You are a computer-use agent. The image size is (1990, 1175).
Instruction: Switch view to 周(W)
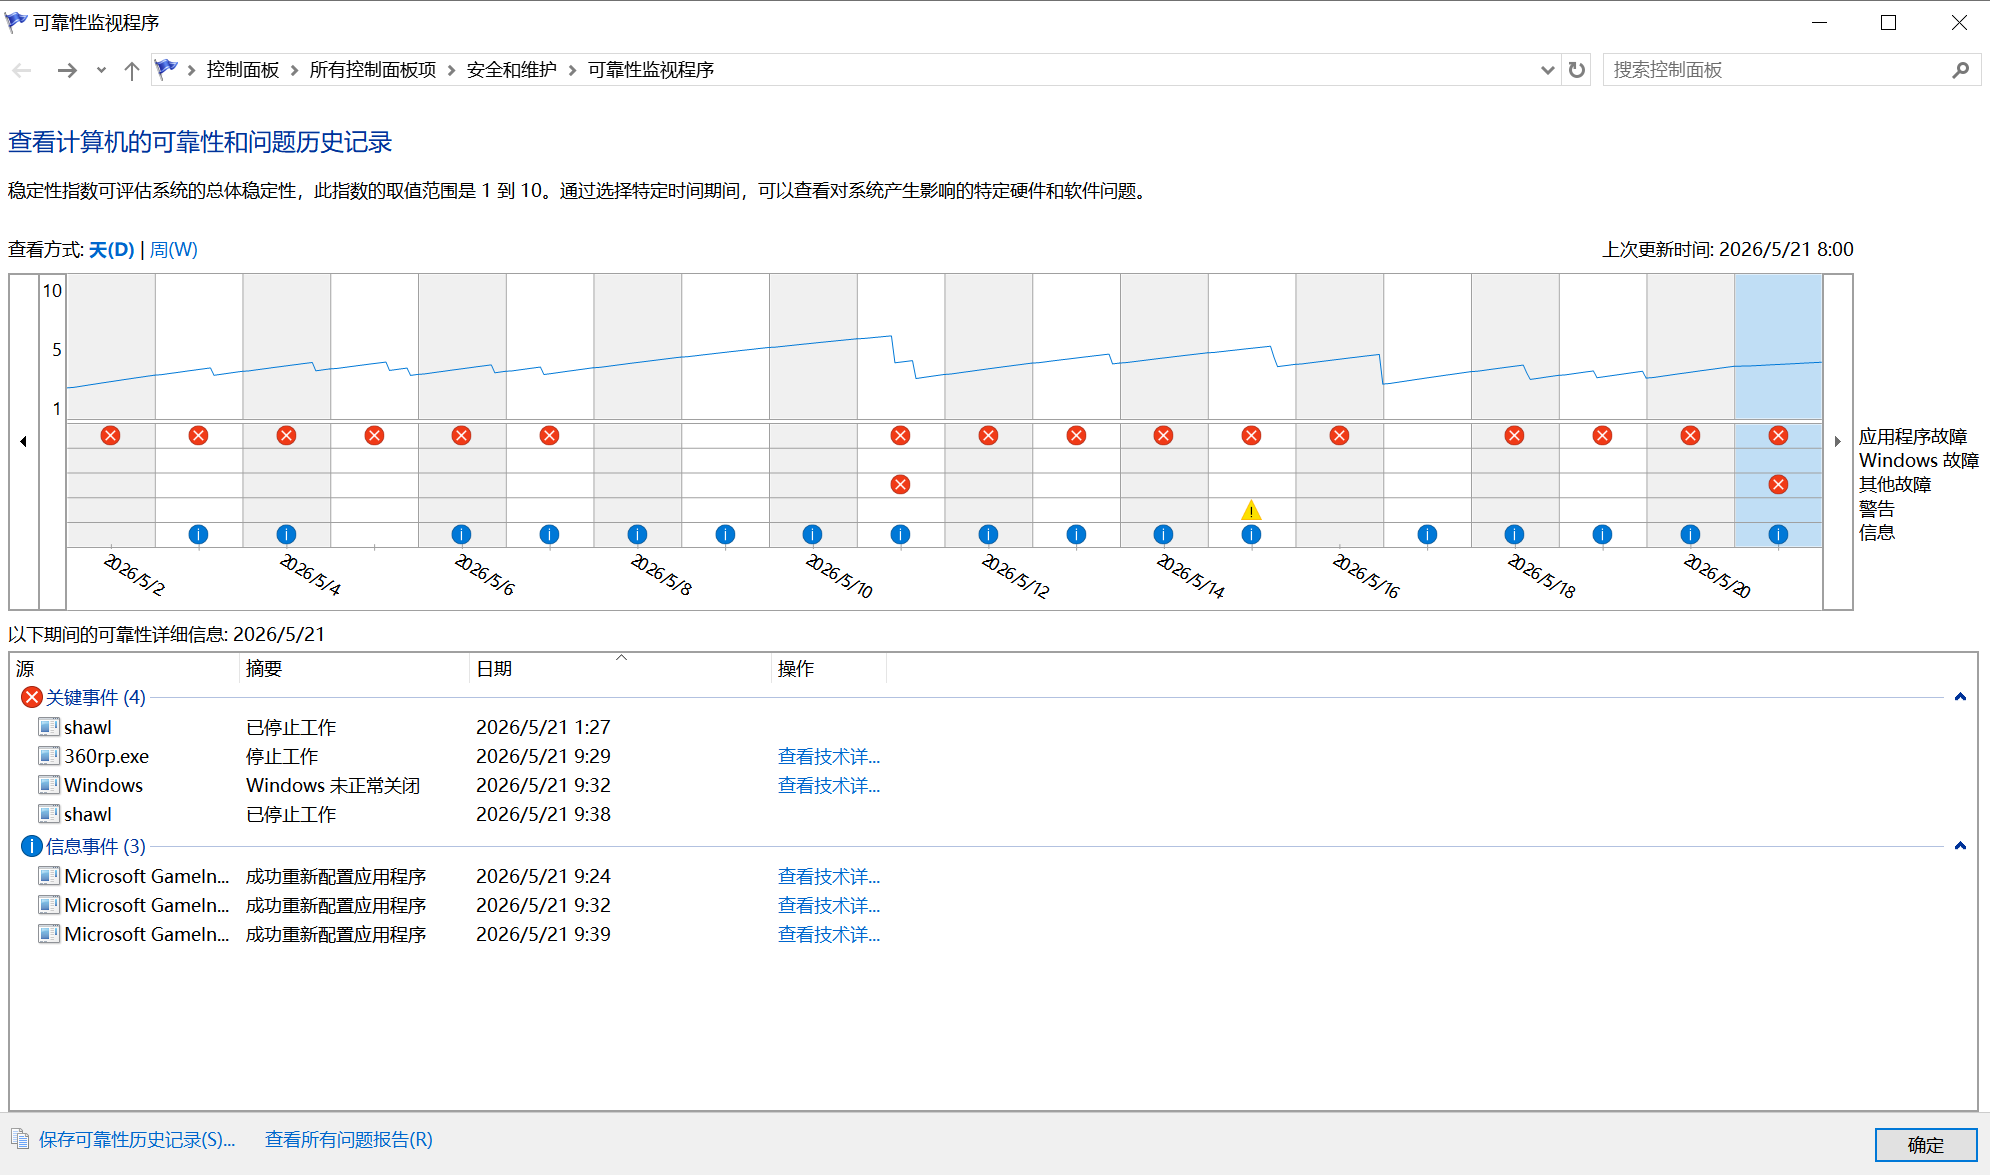pos(174,250)
